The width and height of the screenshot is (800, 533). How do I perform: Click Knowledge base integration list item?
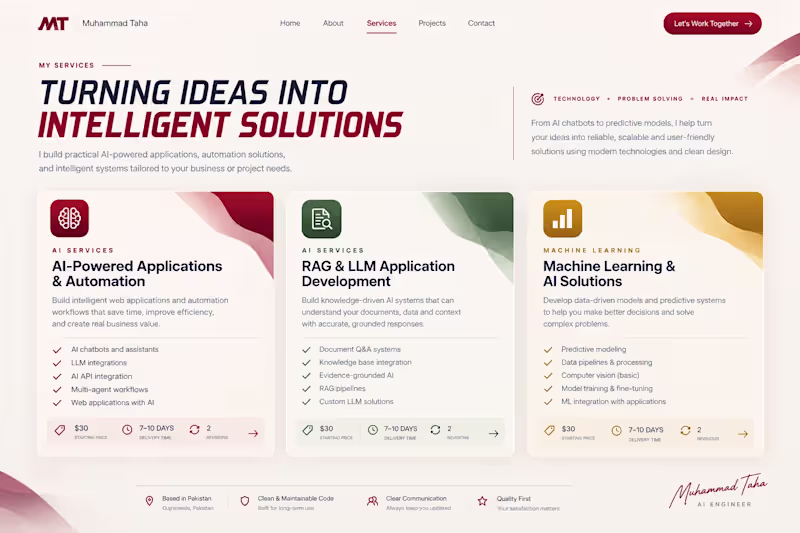(x=365, y=362)
